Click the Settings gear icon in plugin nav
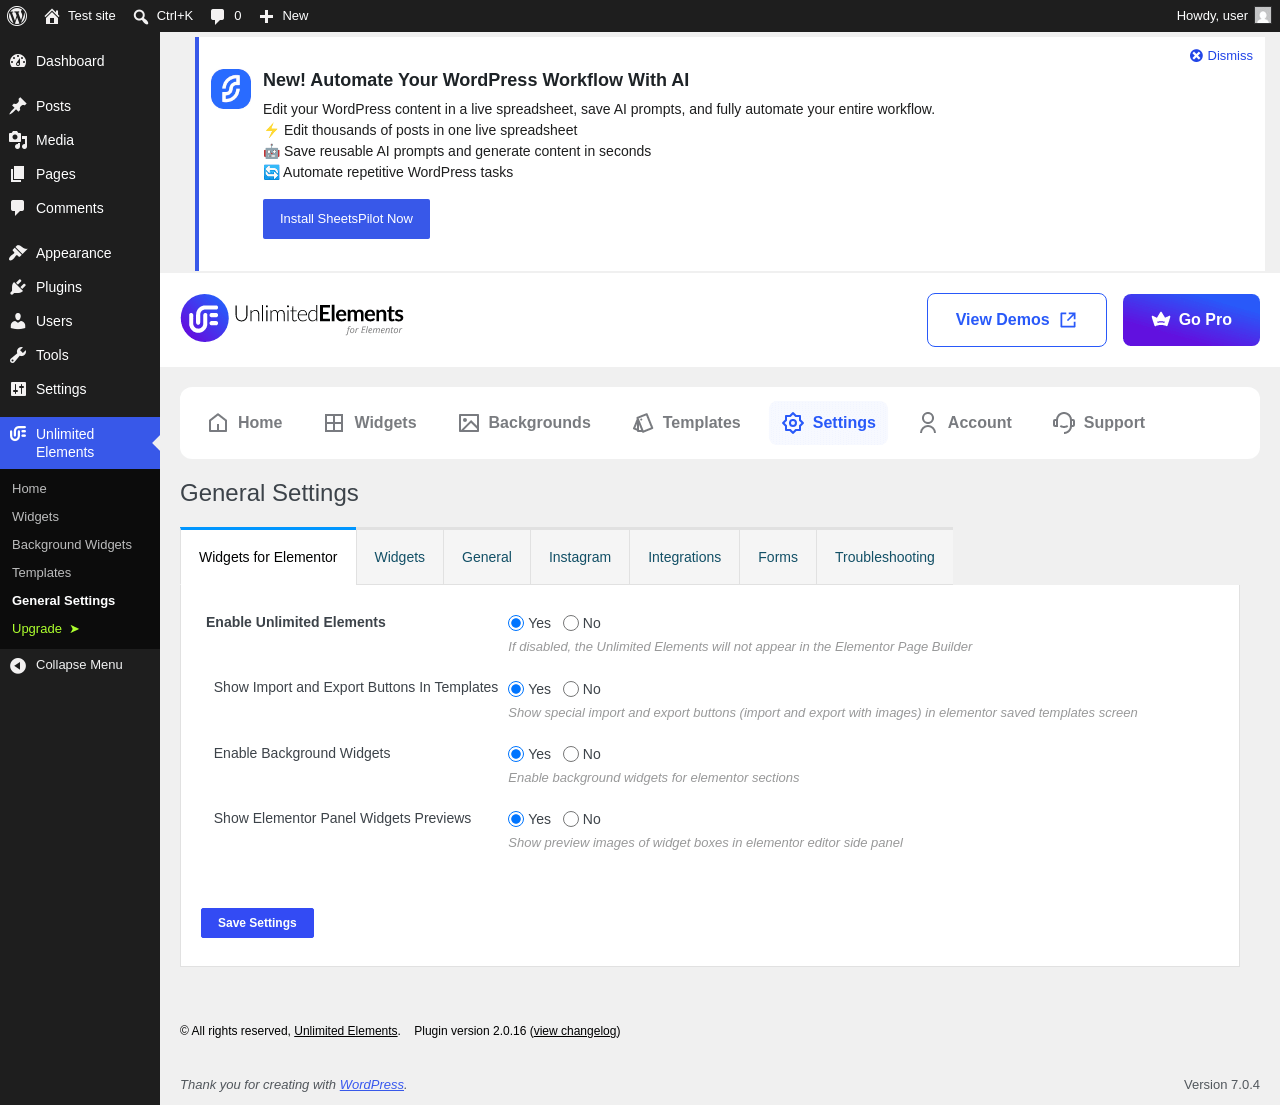This screenshot has height=1105, width=1280. 793,423
